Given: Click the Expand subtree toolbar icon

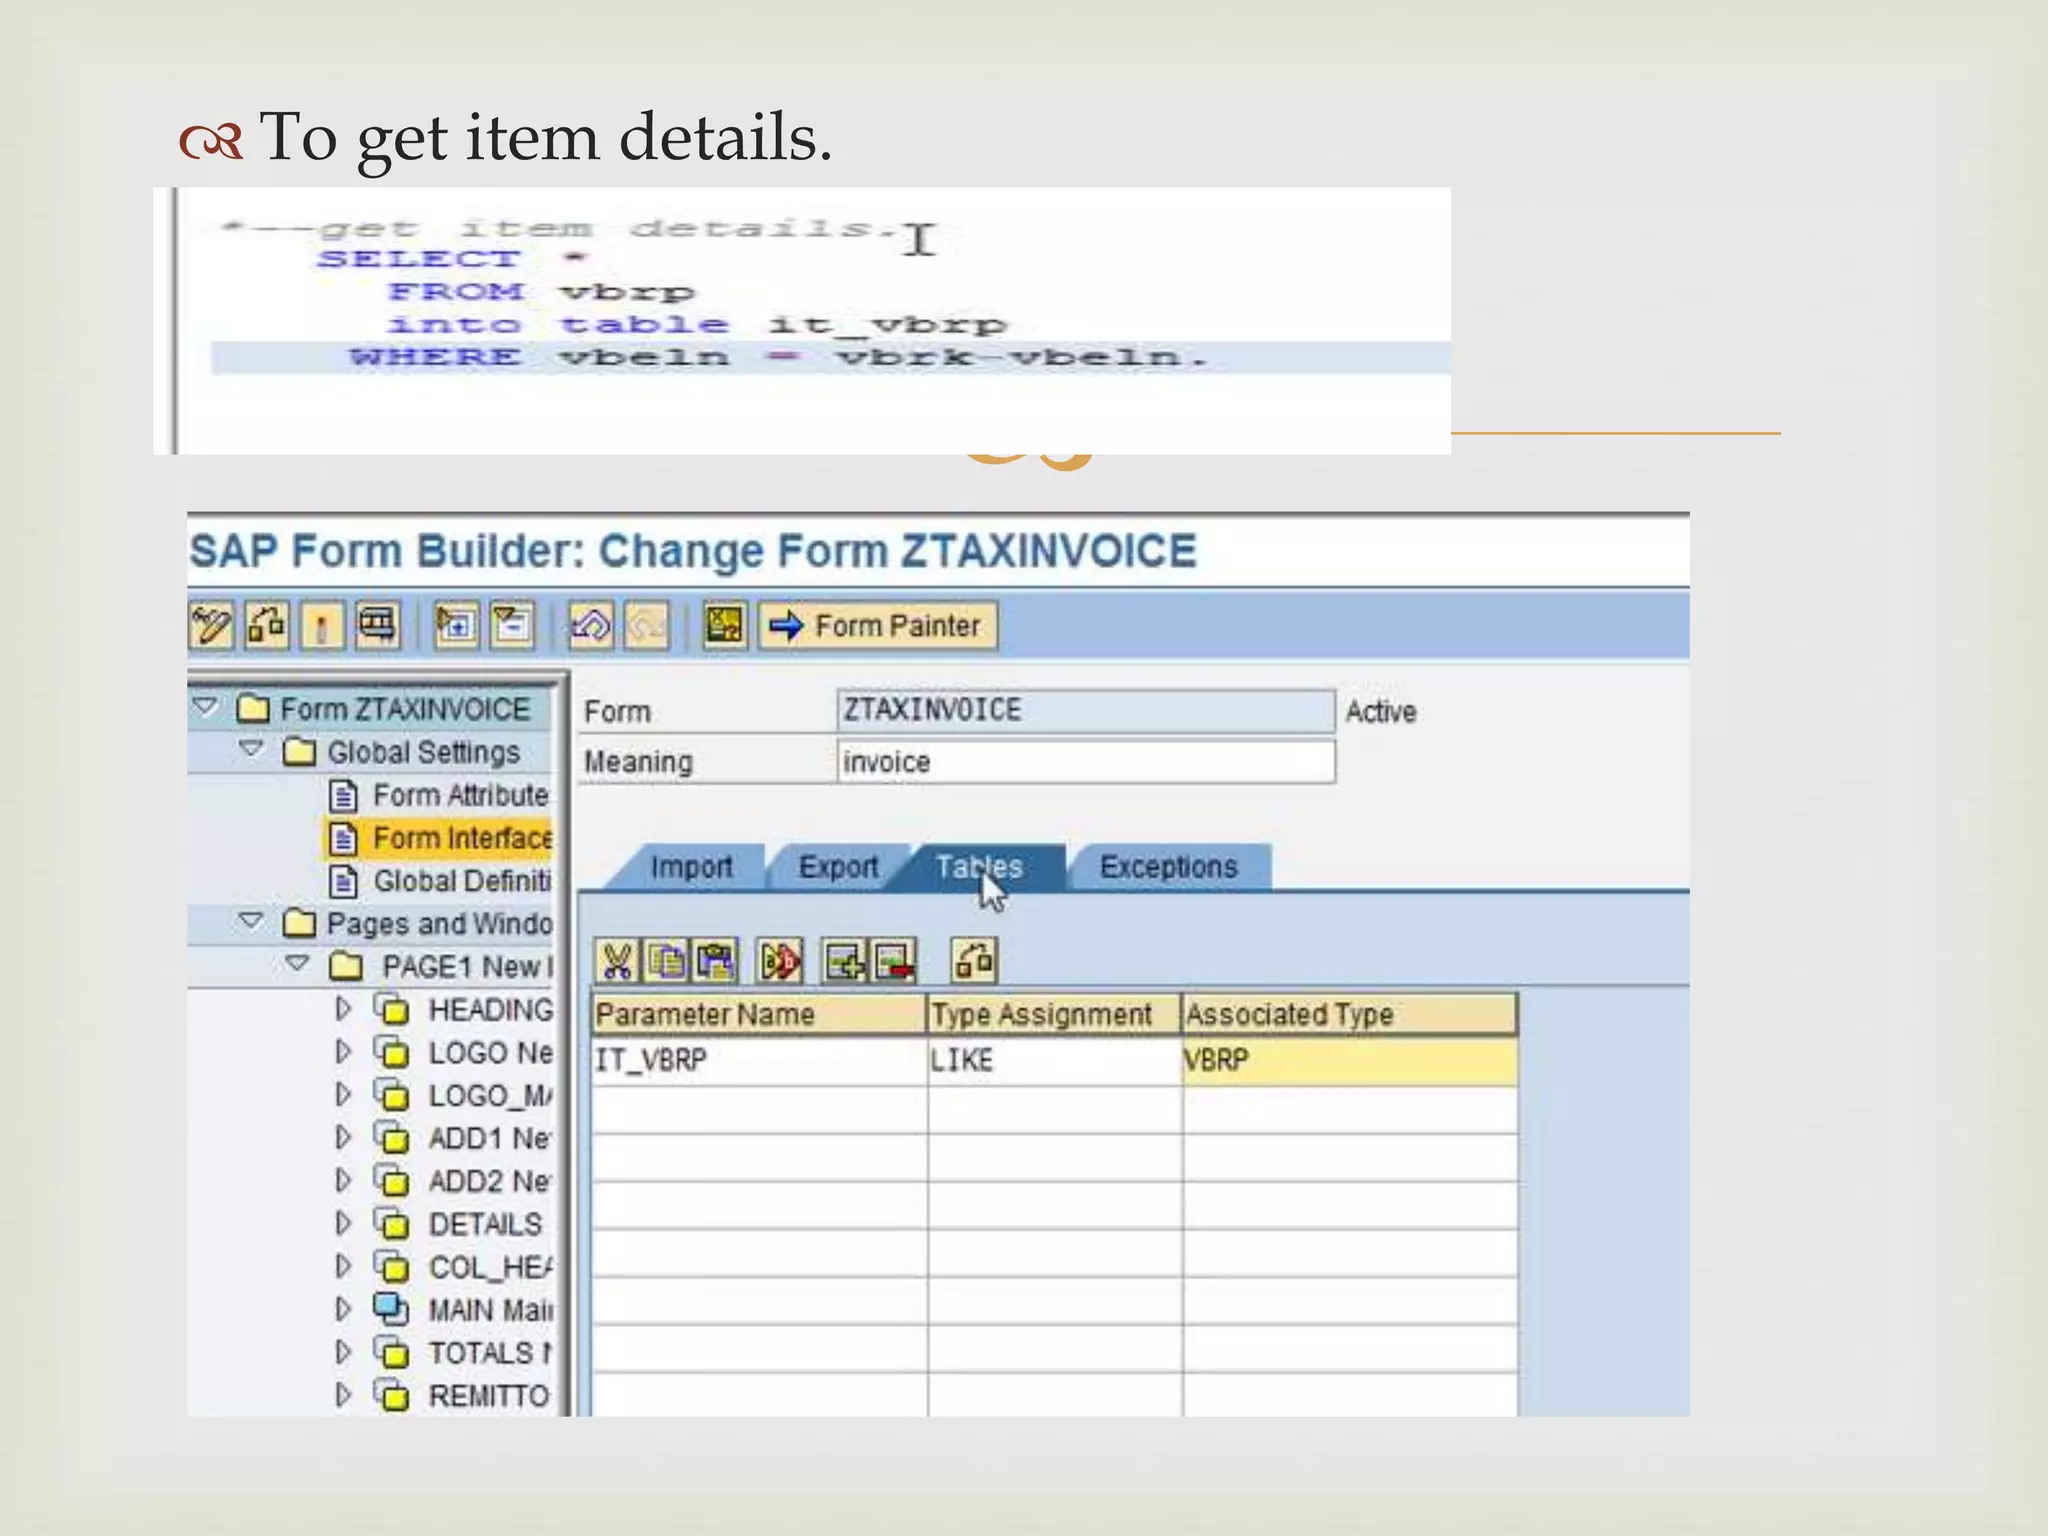Looking at the screenshot, I should tap(456, 627).
